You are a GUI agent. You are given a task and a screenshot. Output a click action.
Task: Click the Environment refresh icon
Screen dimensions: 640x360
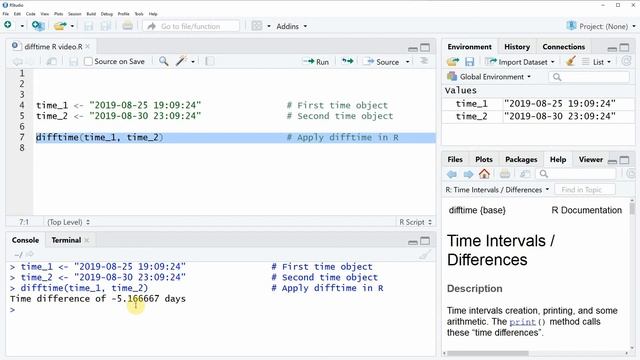(626, 61)
